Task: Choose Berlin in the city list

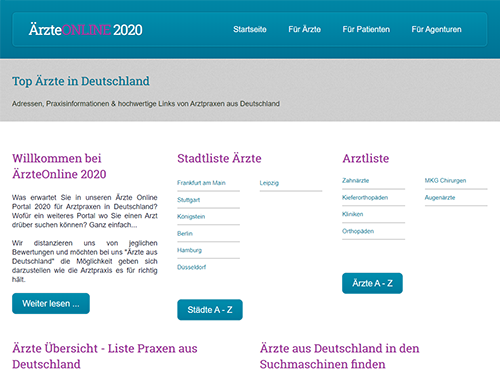Action: tap(185, 233)
